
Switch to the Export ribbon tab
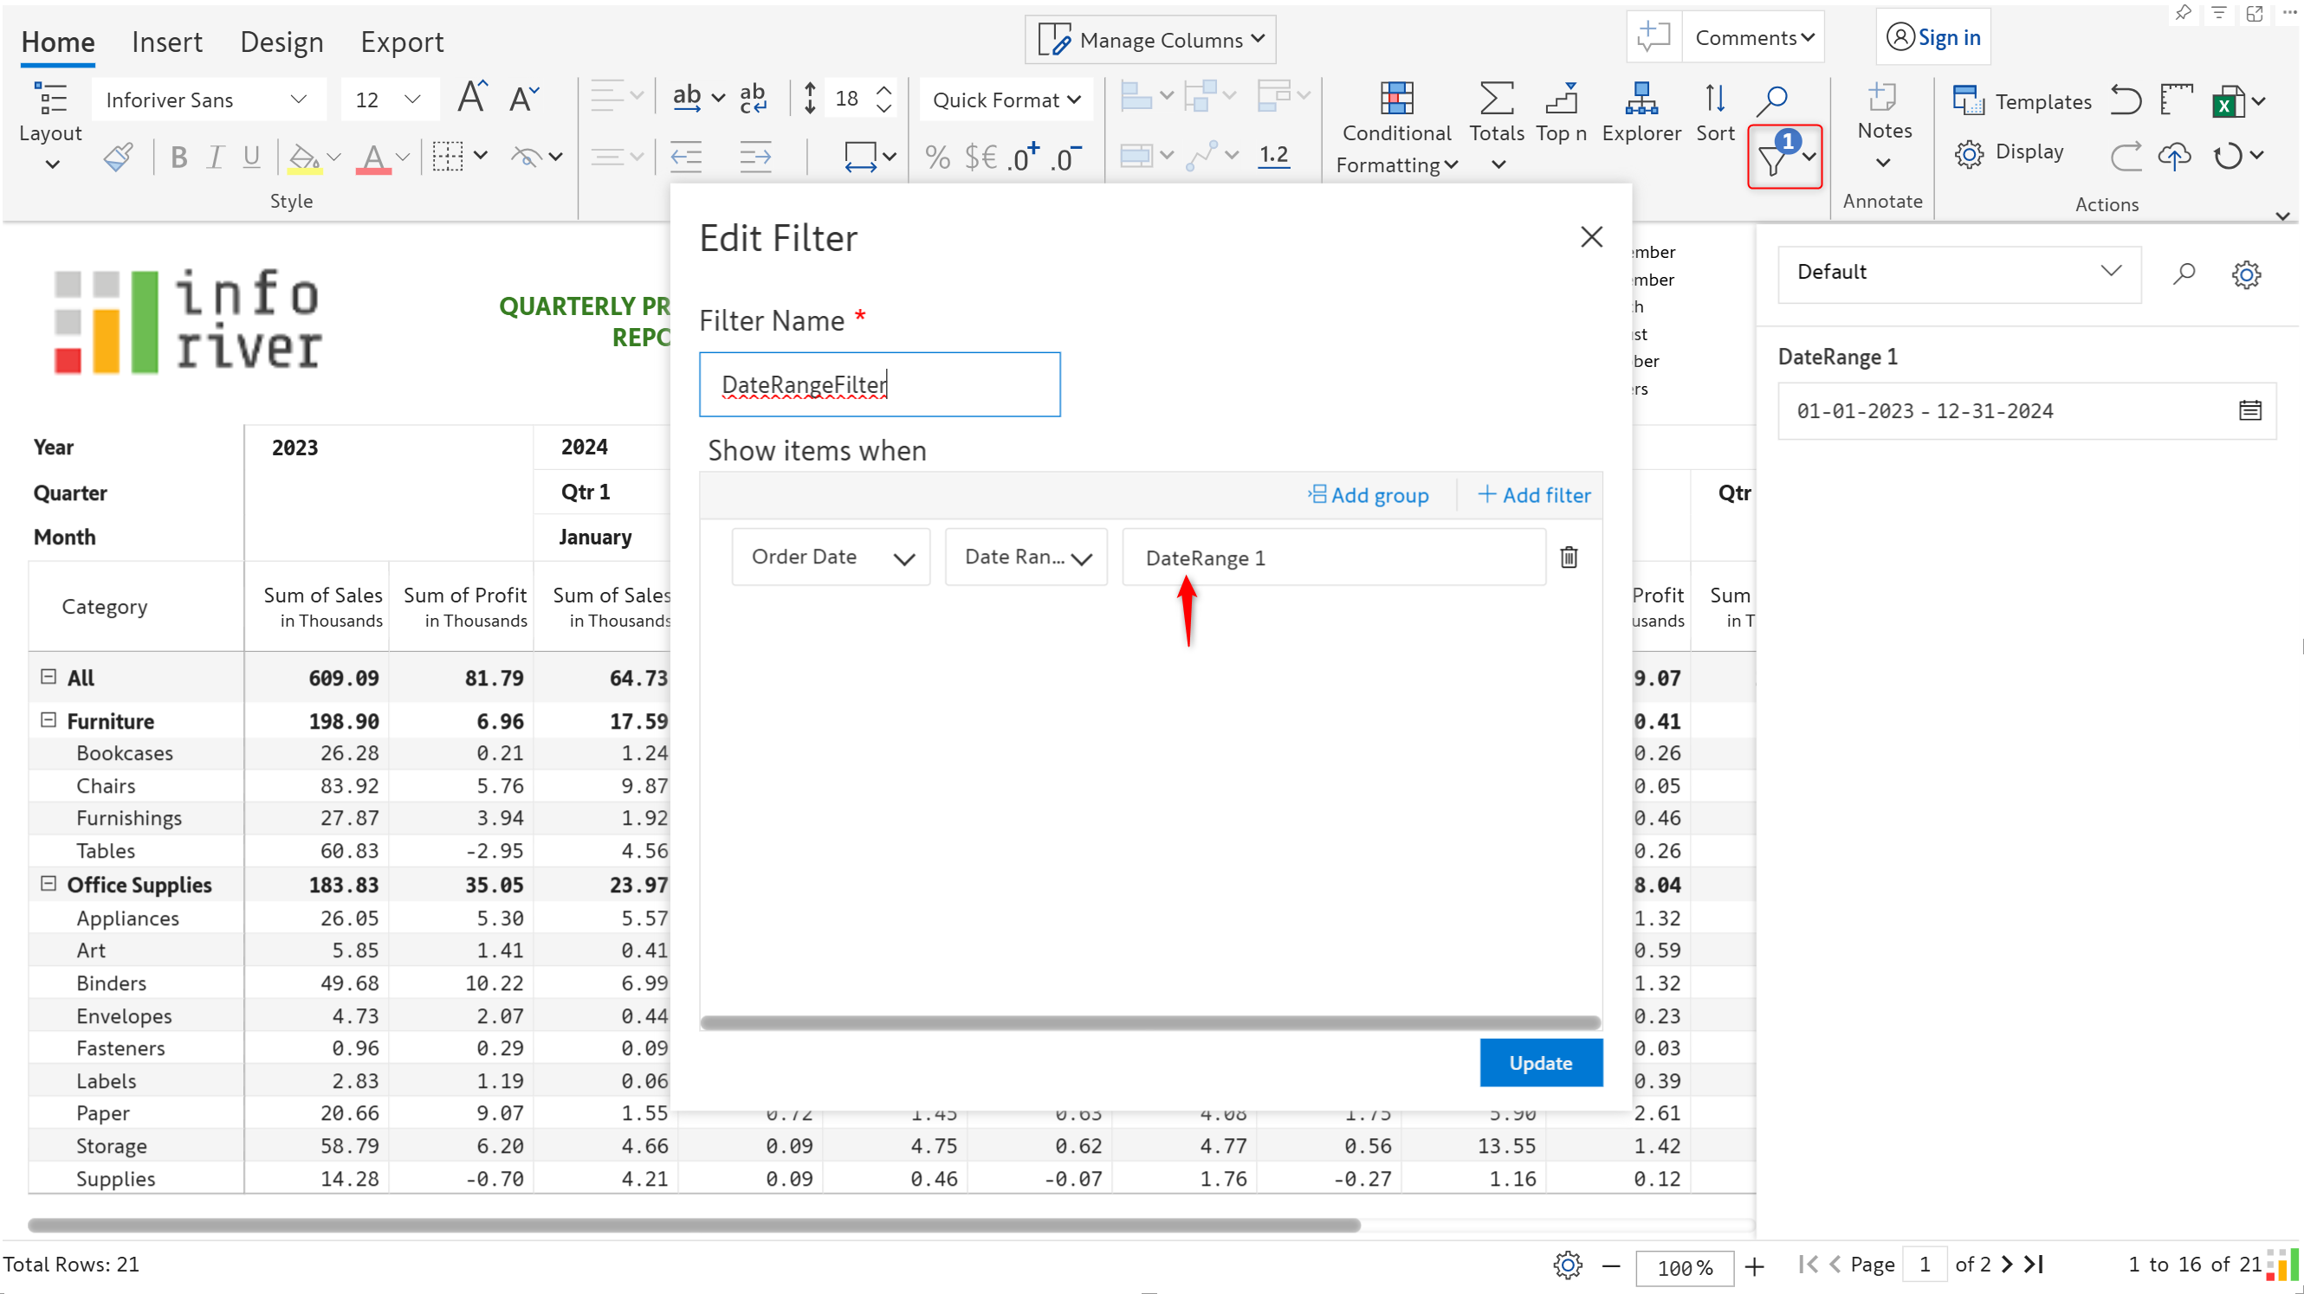click(401, 42)
